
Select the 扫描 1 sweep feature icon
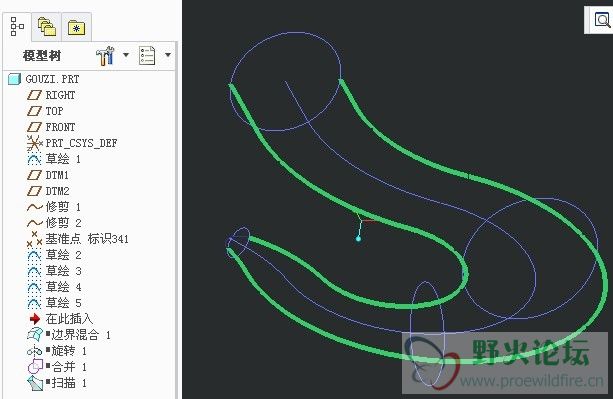34,383
